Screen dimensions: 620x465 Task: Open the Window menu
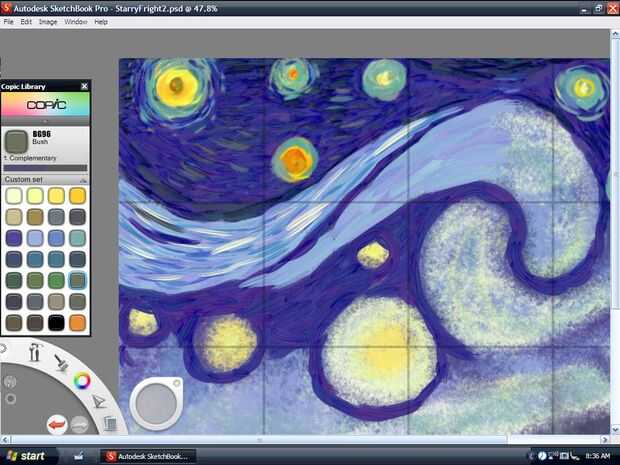coord(76,22)
